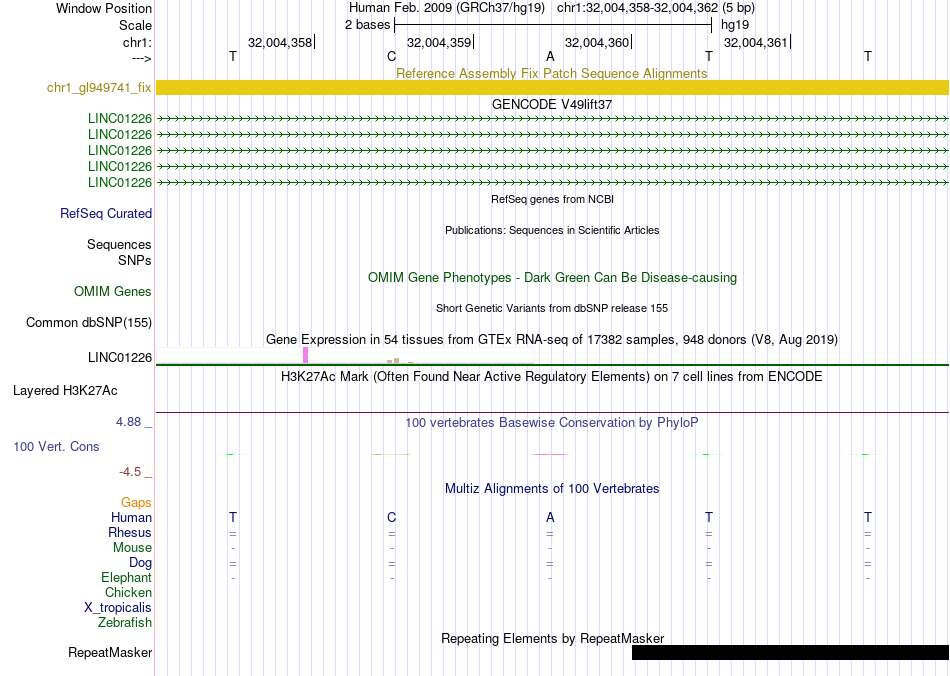The width and height of the screenshot is (950, 676).
Task: Open the H3K27Ac Mark track title
Action: pyautogui.click(x=551, y=377)
